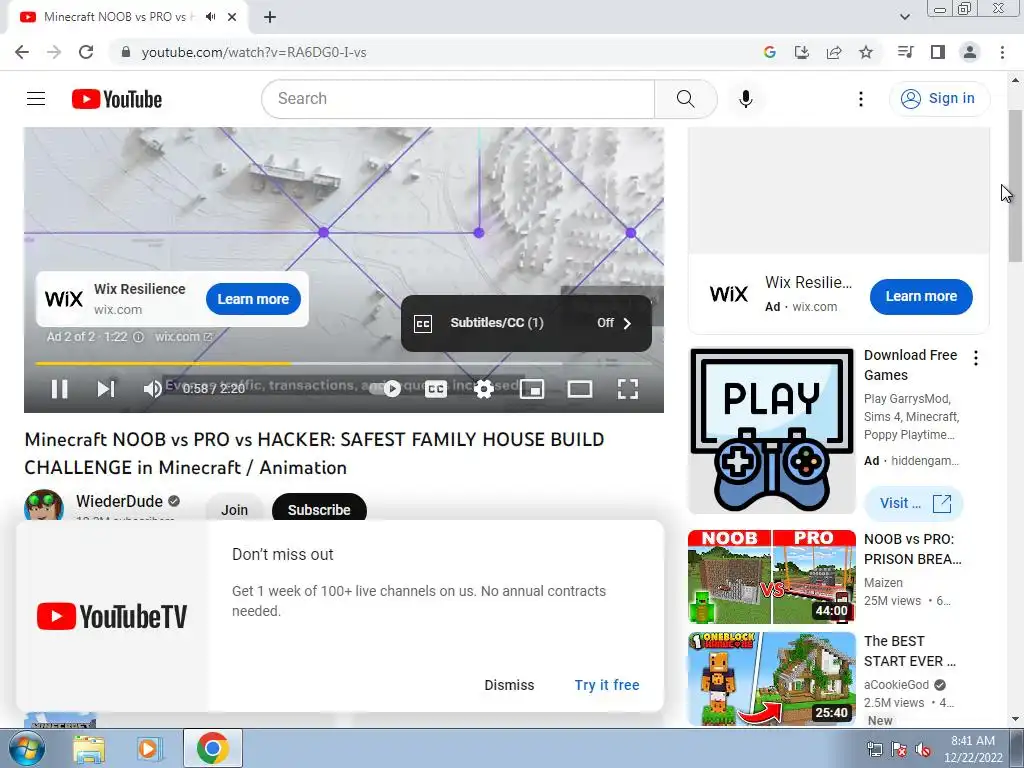Mute the tab via its speaker icon
The width and height of the screenshot is (1024, 768).
click(x=210, y=17)
